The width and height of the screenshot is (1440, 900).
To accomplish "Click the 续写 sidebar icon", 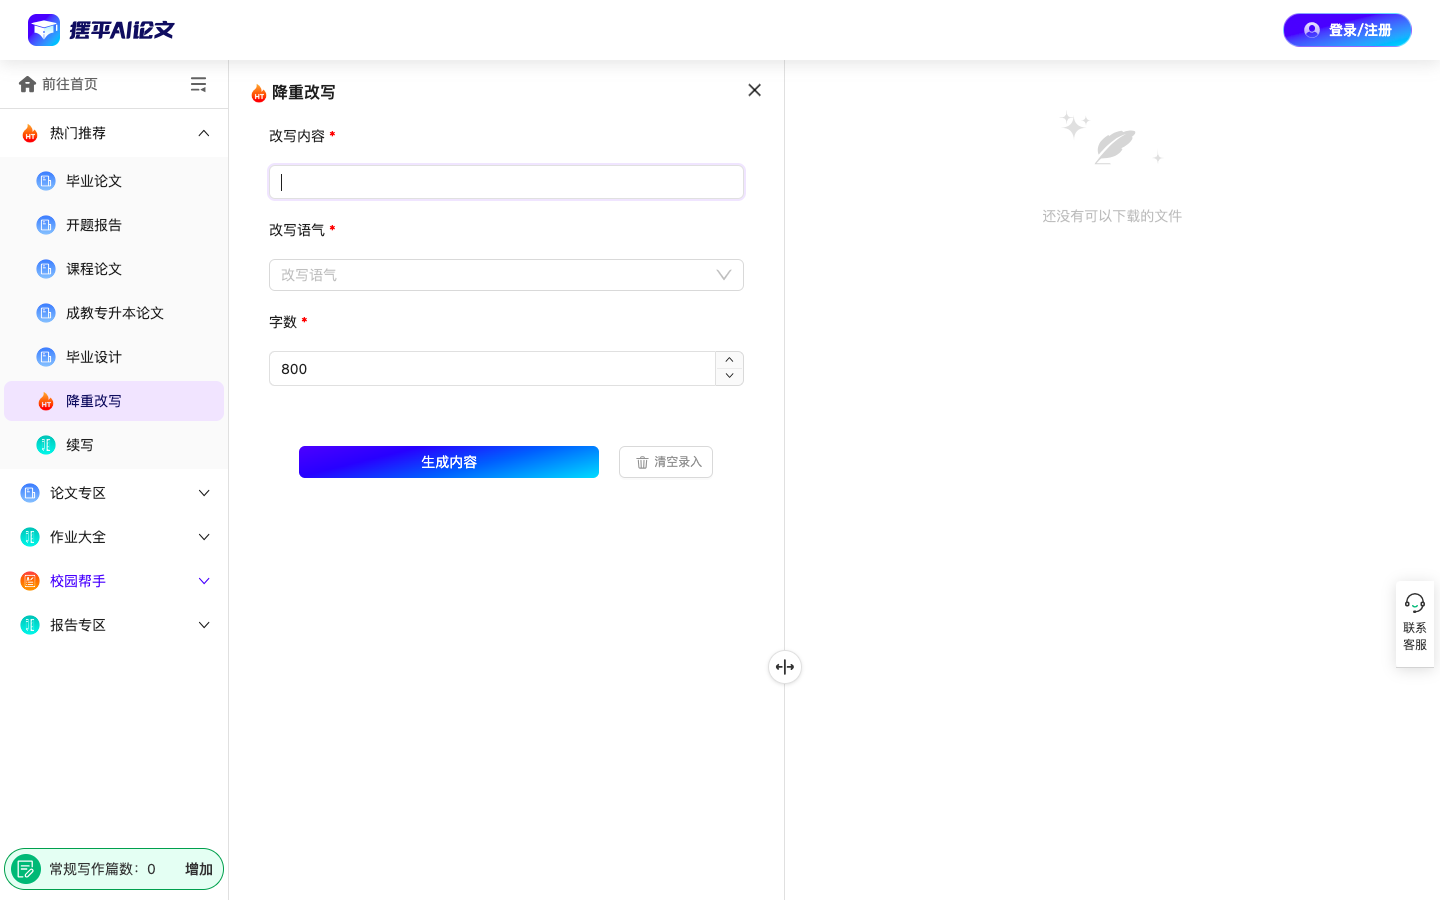I will 46,445.
